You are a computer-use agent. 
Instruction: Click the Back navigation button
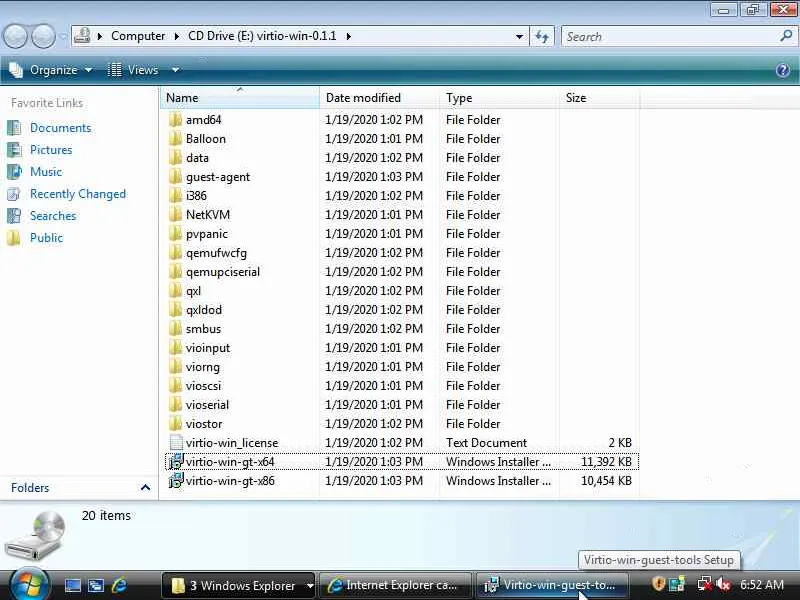click(x=15, y=37)
